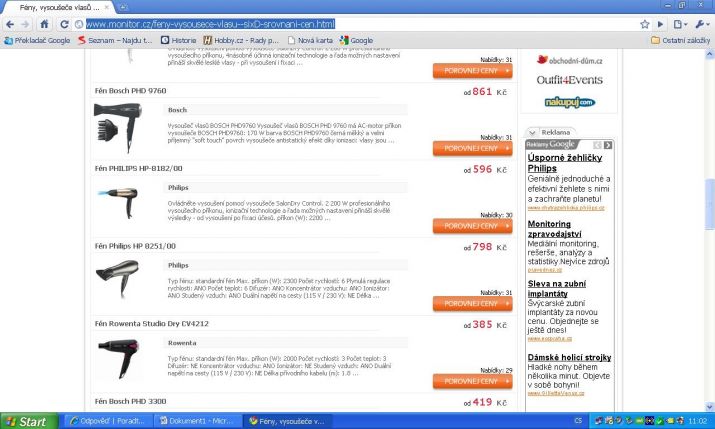Click Porovnej ceny for Philips HP 8251/00

472,304
